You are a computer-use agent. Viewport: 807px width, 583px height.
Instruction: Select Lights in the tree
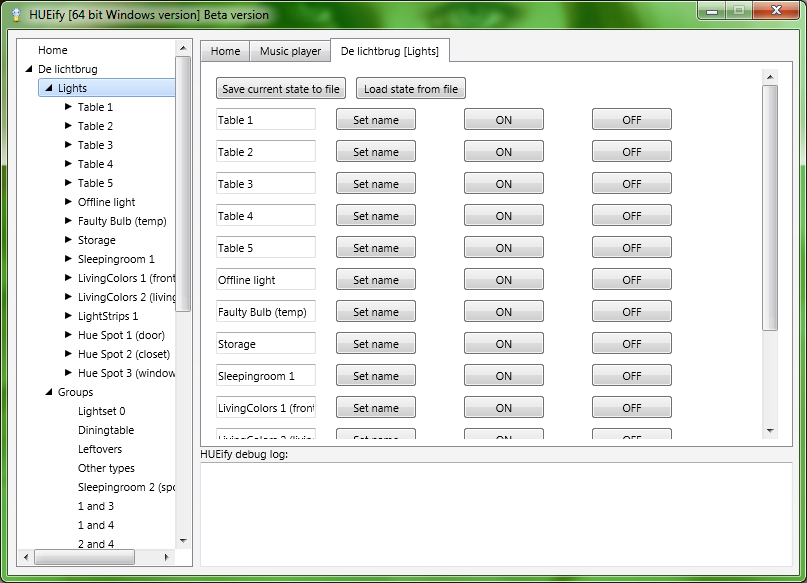(x=72, y=88)
